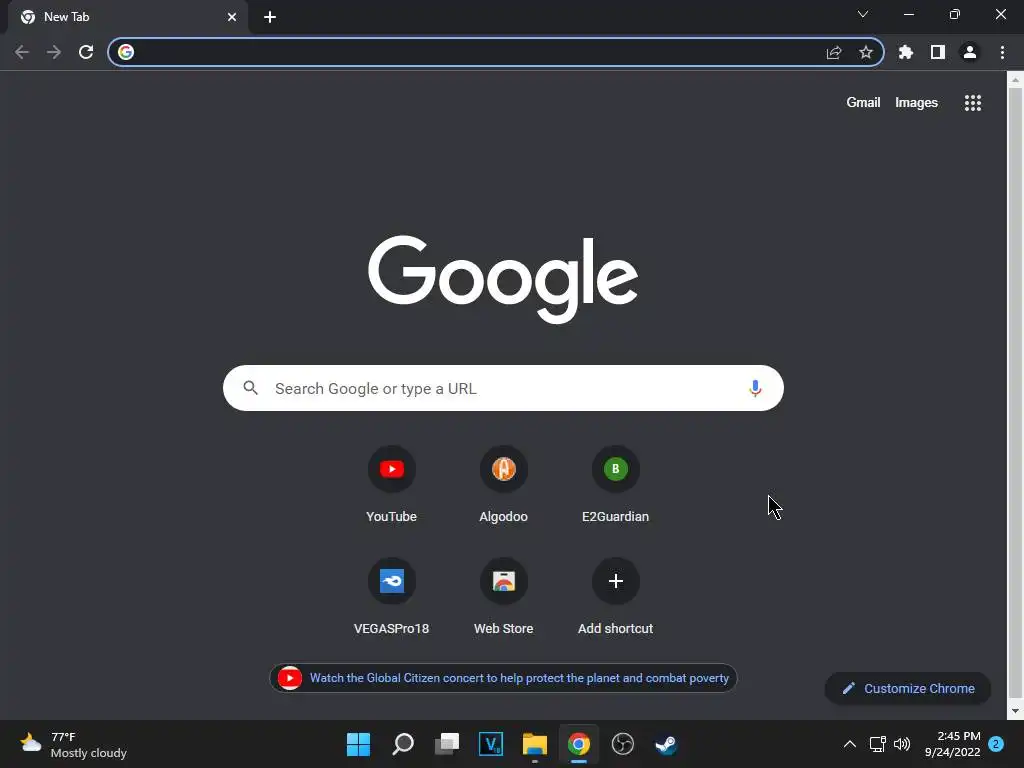Click the Google icon in address bar
This screenshot has width=1024, height=768.
[126, 52]
